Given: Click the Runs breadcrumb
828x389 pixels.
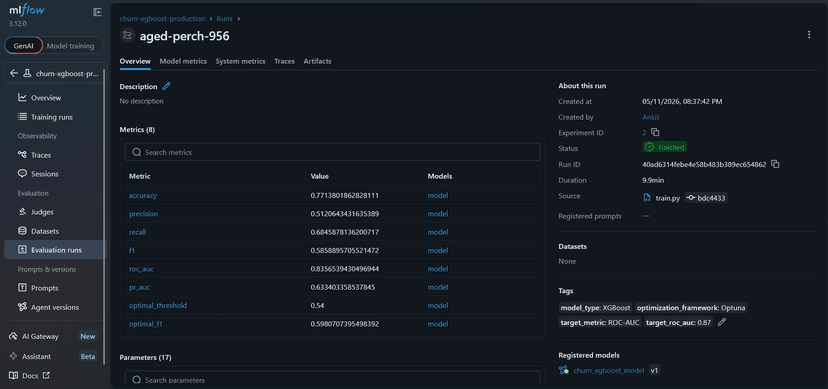Looking at the screenshot, I should tap(224, 18).
